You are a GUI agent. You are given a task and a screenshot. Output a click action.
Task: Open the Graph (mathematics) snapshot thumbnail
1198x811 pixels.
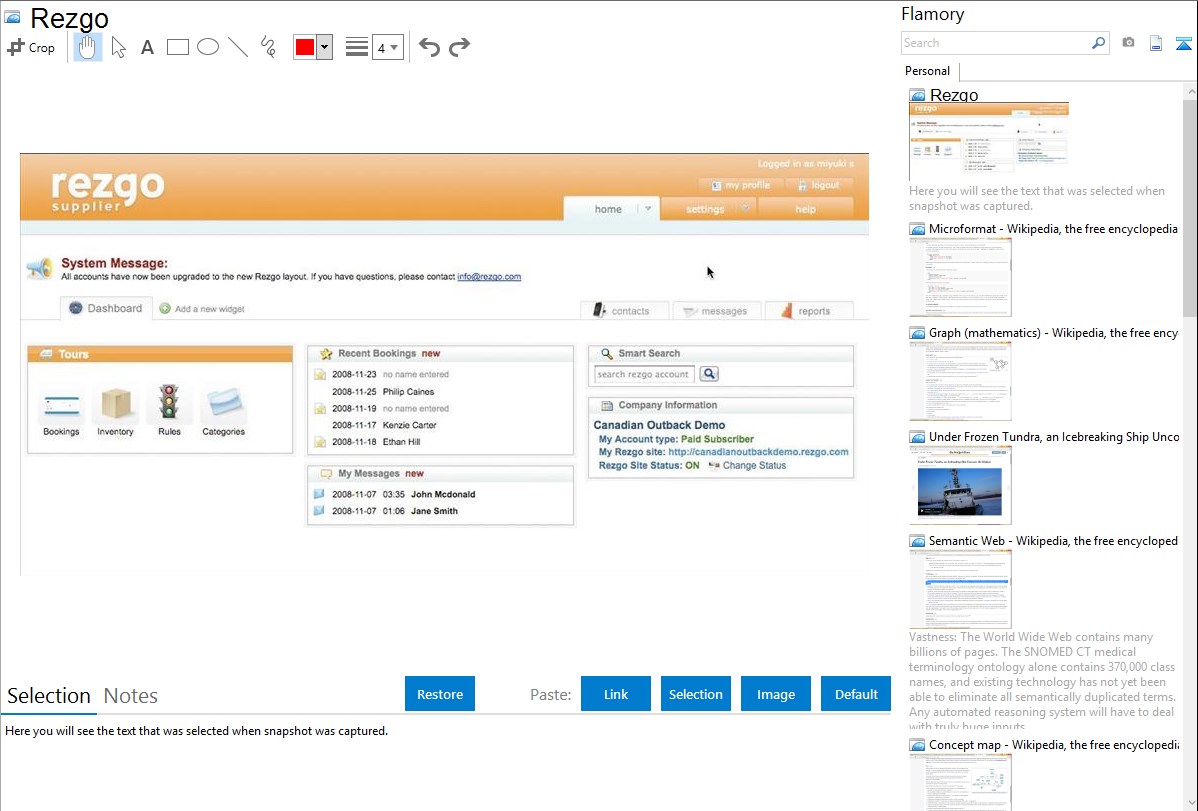(x=960, y=381)
